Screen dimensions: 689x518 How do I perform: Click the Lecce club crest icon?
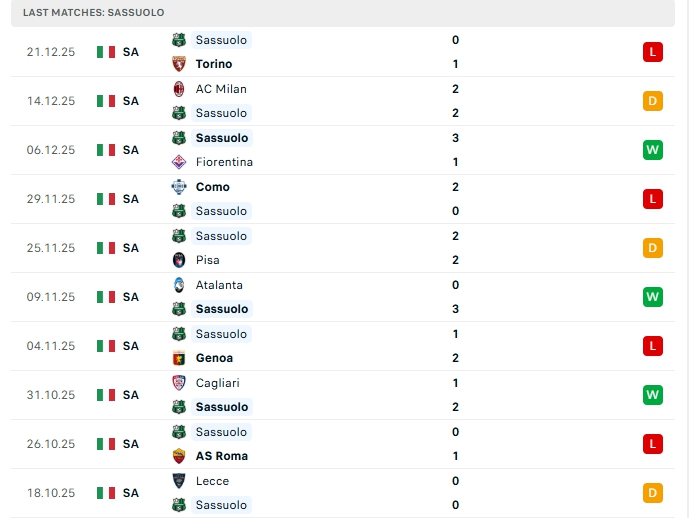pyautogui.click(x=179, y=481)
